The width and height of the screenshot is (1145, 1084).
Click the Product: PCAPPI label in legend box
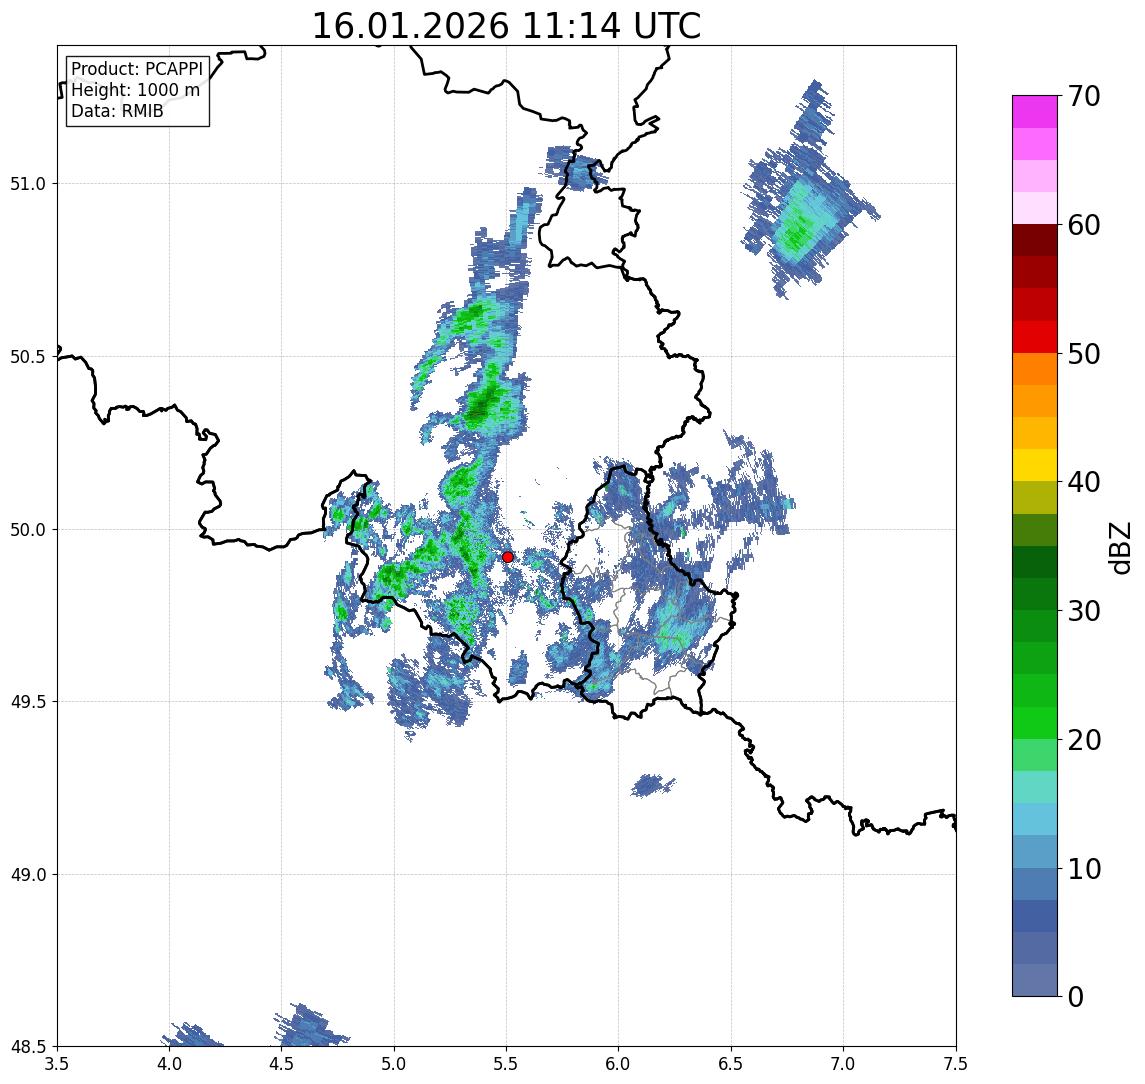click(x=137, y=69)
